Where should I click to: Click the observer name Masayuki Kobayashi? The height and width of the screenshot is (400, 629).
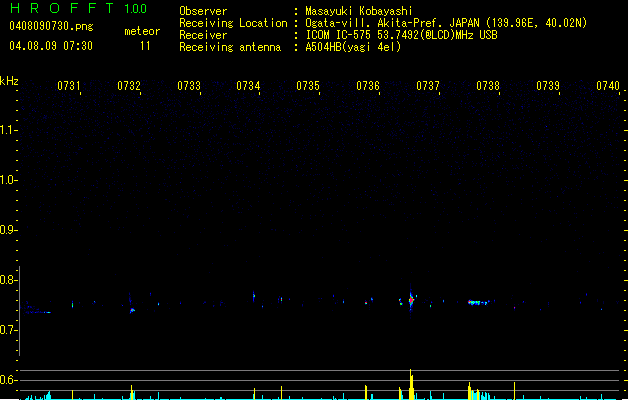pos(359,11)
